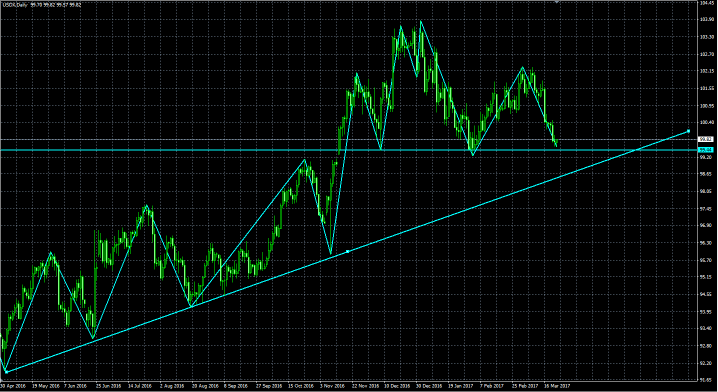Click the 100.40 price scale label
This screenshot has width=718, height=392.
(707, 122)
